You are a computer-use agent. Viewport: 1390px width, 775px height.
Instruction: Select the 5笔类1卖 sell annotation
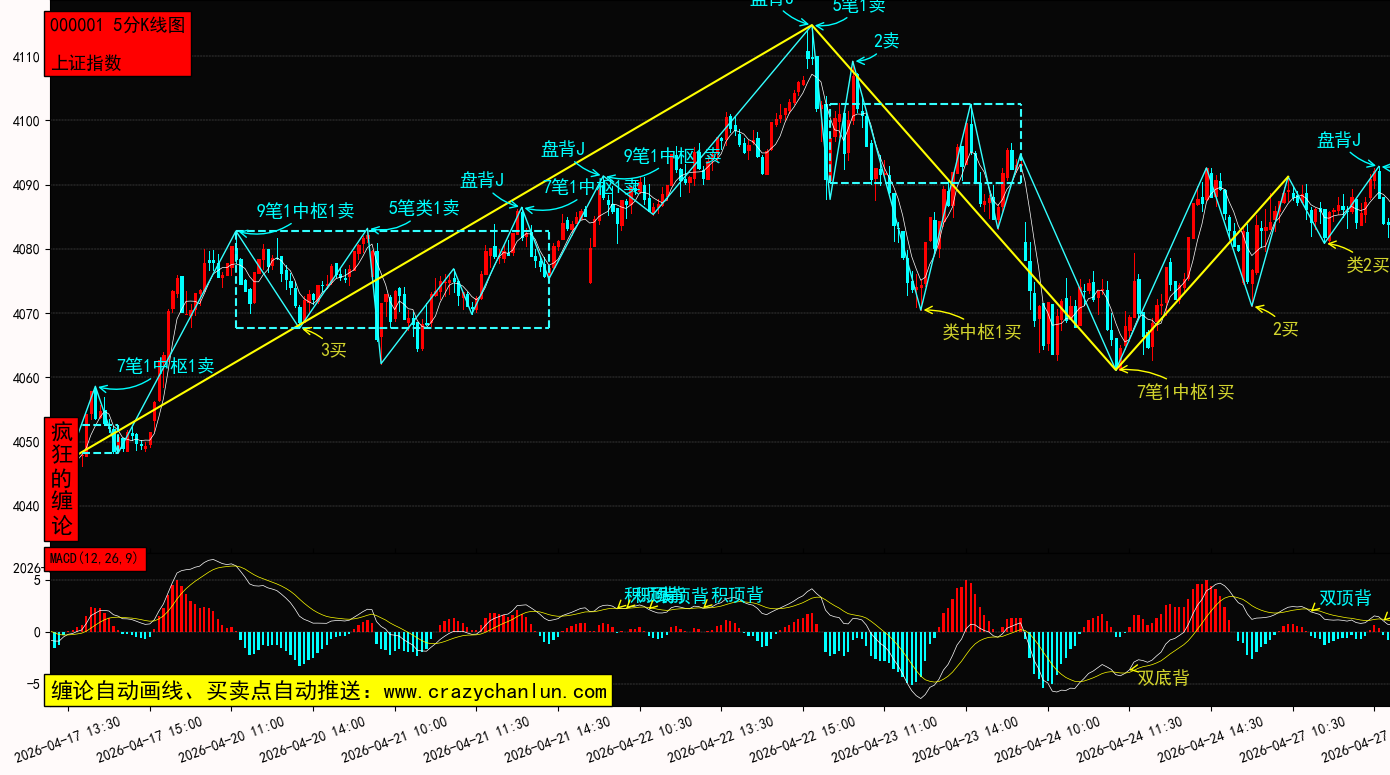[424, 208]
